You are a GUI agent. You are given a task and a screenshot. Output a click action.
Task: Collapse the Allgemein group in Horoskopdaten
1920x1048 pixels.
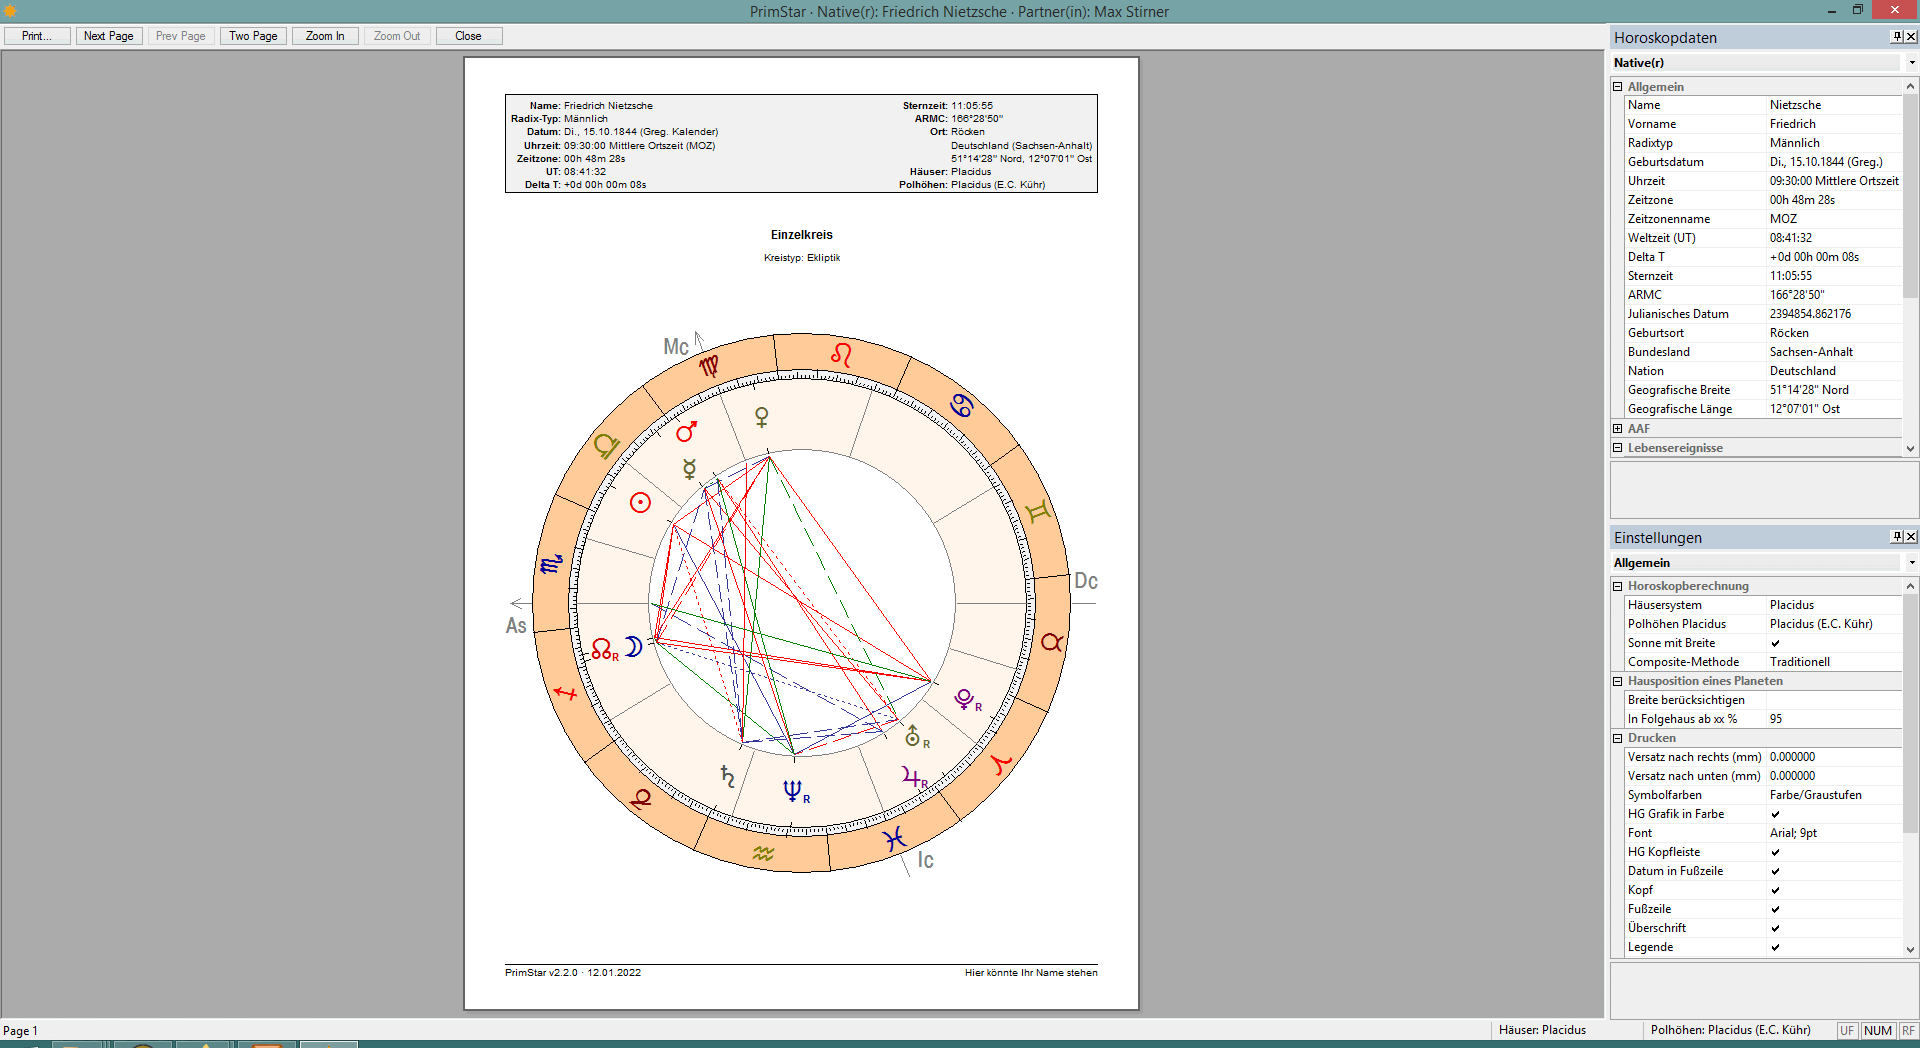point(1617,87)
